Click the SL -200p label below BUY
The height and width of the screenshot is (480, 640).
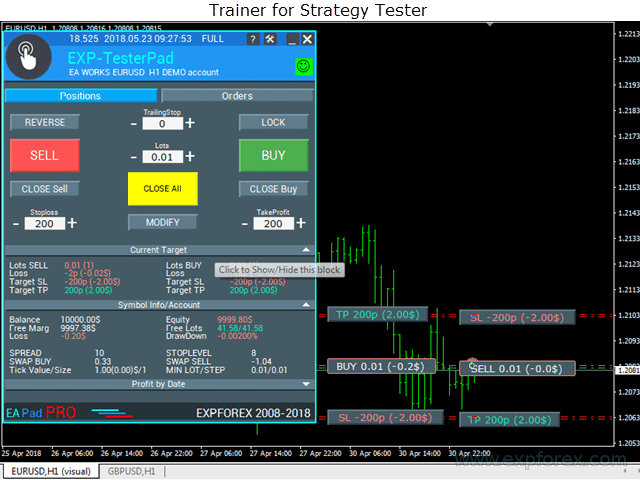pos(385,418)
